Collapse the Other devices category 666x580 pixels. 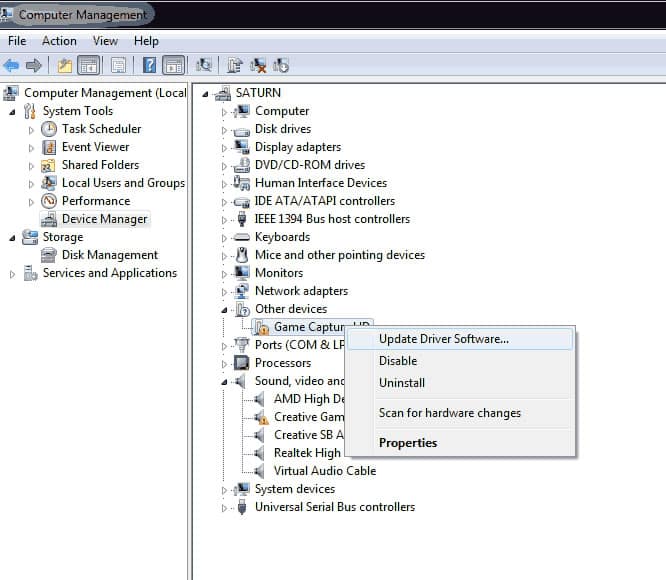tap(224, 310)
